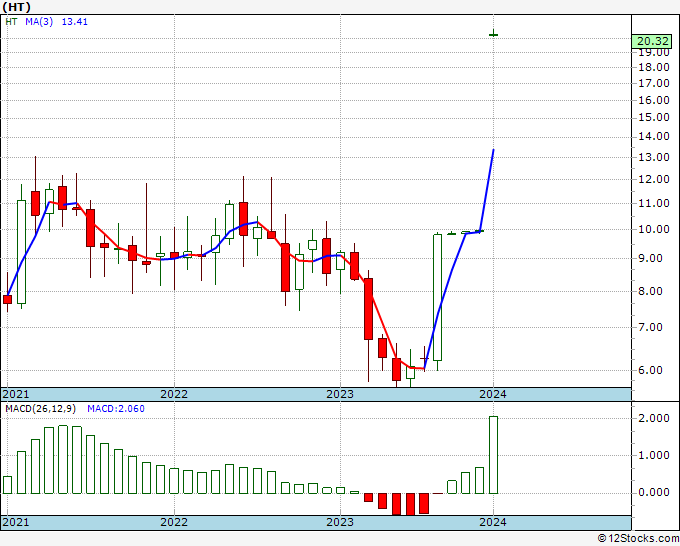Click the 12.00 price axis label
This screenshot has height=546, width=680.
click(x=654, y=179)
